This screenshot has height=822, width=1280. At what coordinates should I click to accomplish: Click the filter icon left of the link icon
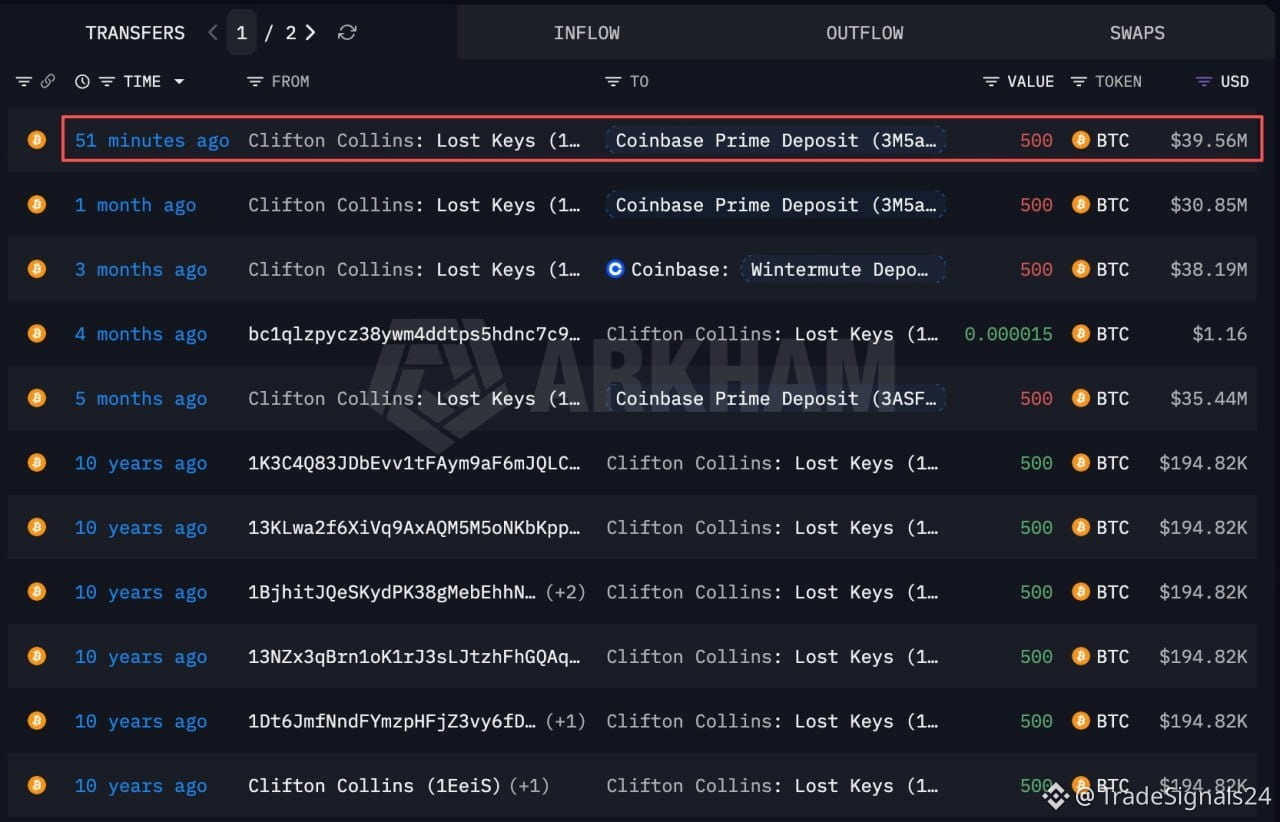(x=23, y=82)
